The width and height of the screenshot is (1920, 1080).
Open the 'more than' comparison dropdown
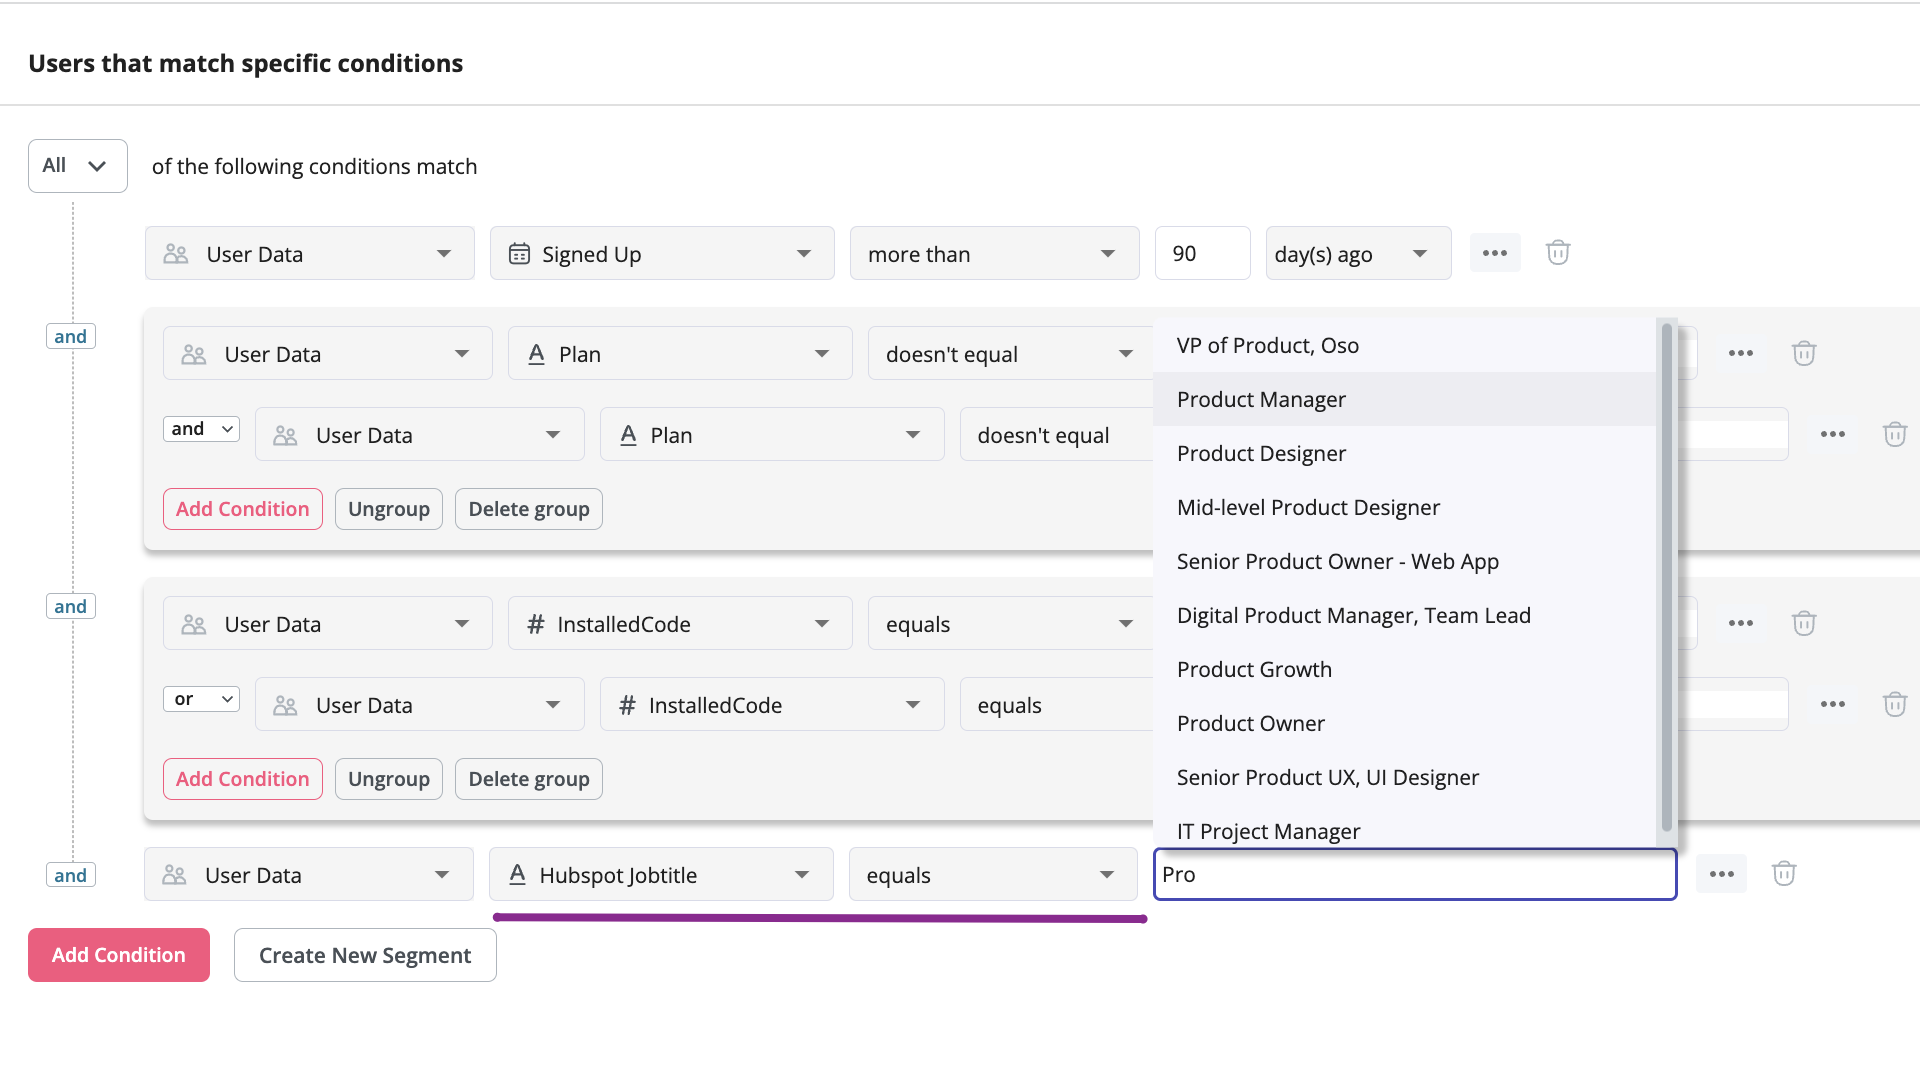(994, 253)
